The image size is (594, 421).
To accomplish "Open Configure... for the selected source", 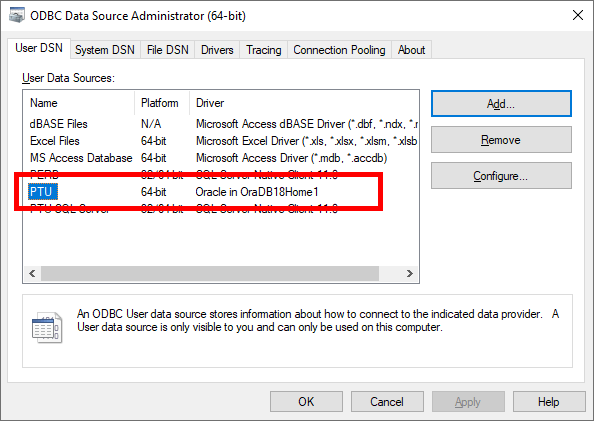I will [x=501, y=176].
